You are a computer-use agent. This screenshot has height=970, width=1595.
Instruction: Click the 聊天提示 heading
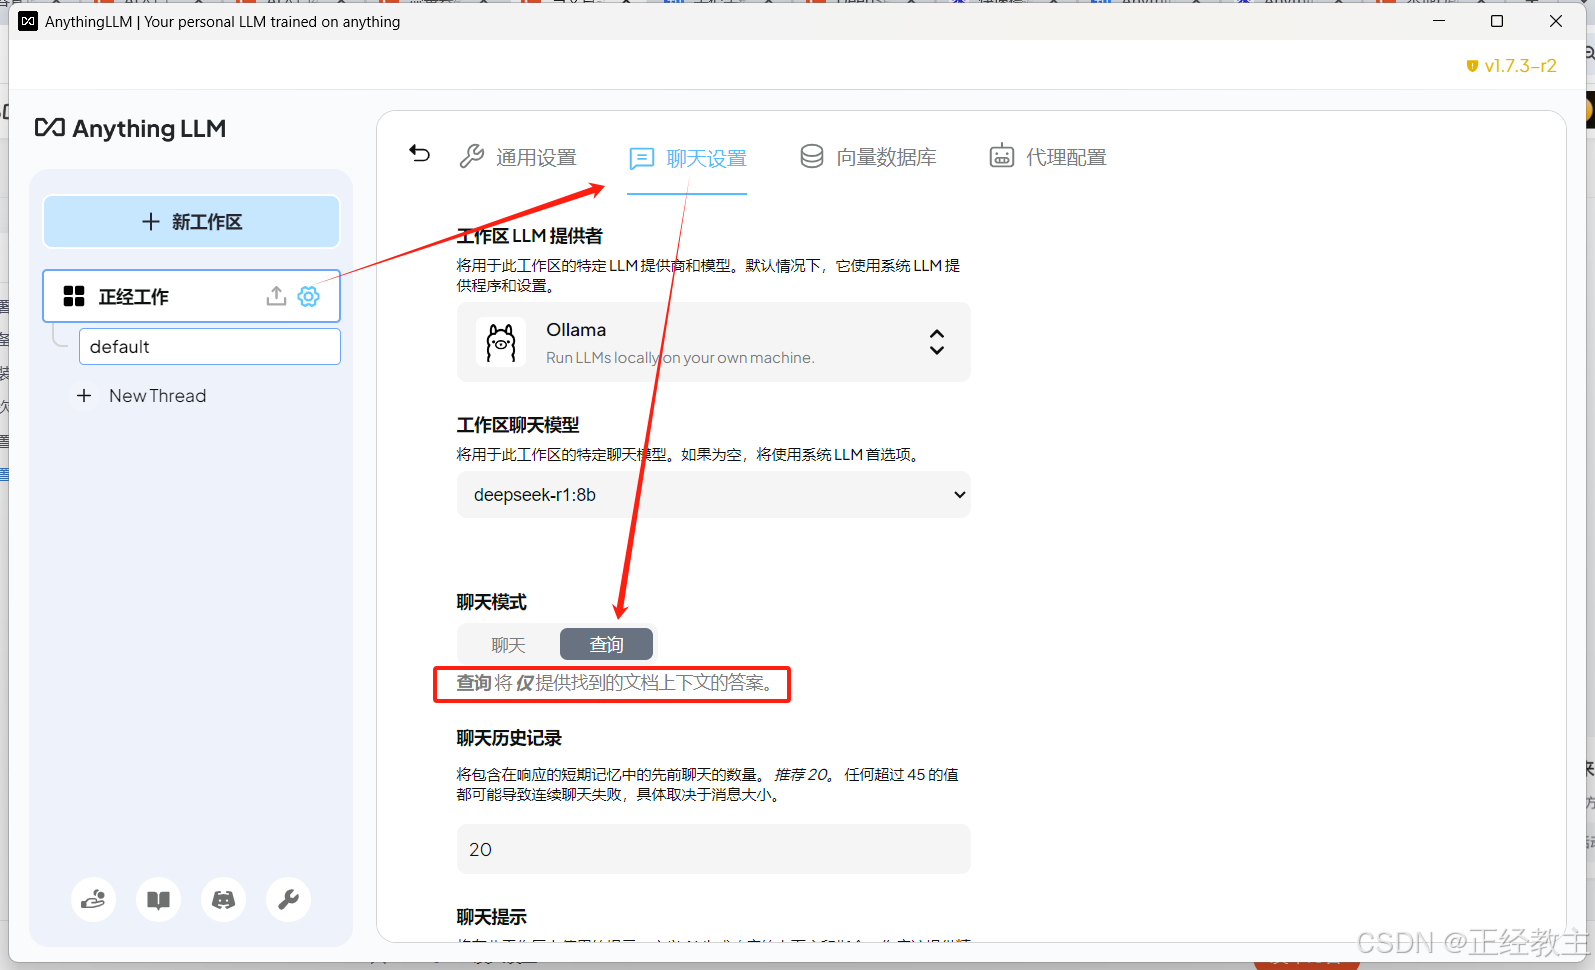(x=491, y=917)
